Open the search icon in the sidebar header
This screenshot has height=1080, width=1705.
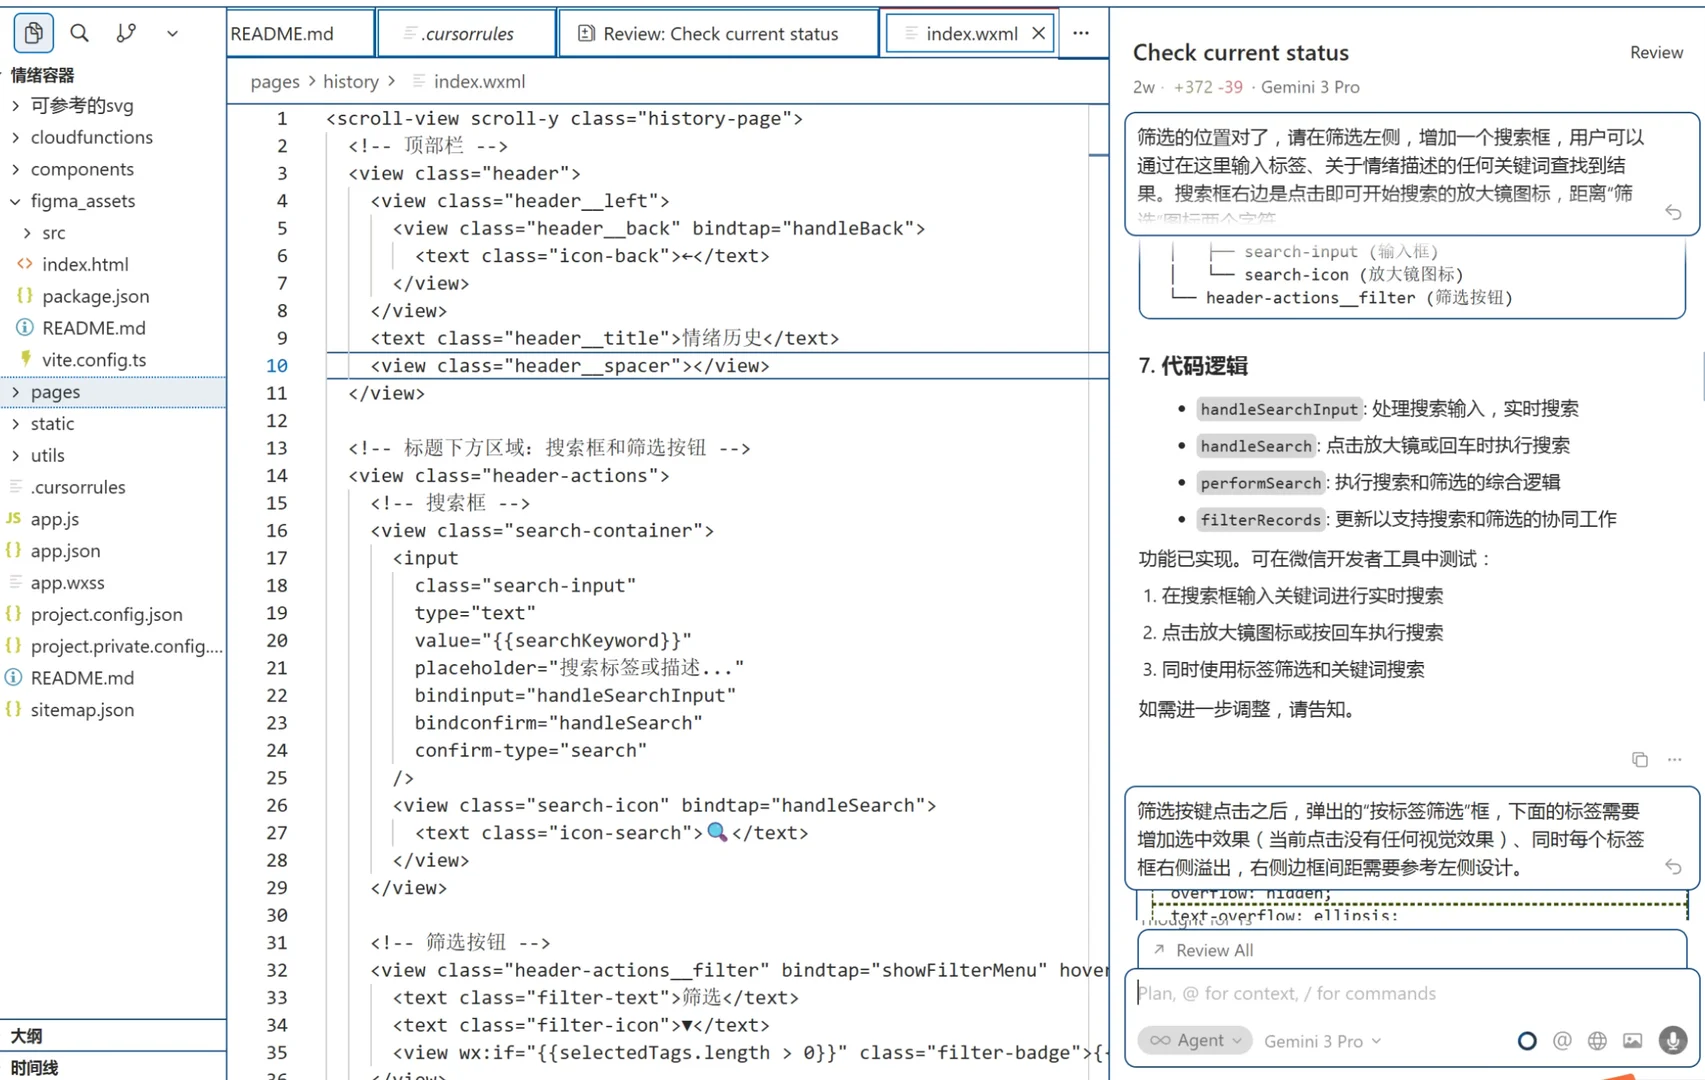(x=80, y=33)
